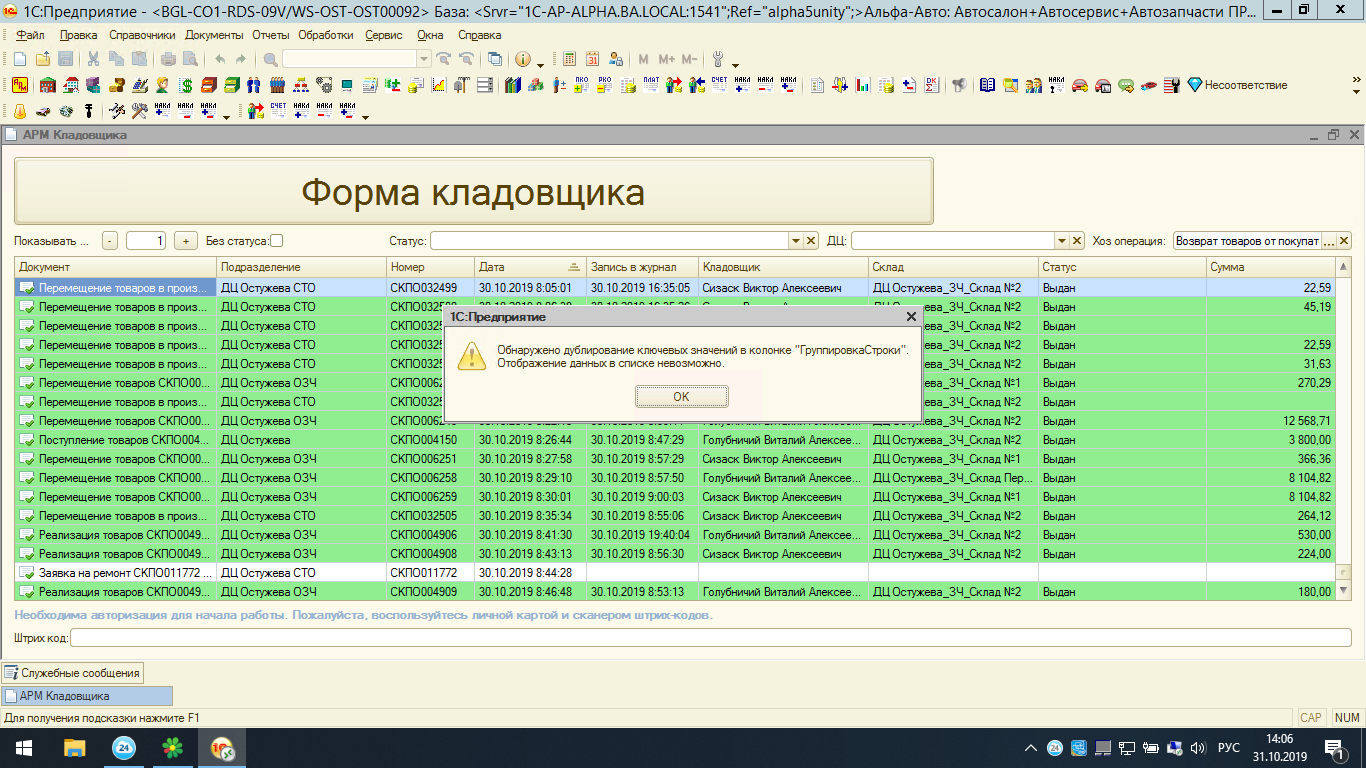Open selection for Хоз операция field
The width and height of the screenshot is (1366, 768).
pos(1328,241)
